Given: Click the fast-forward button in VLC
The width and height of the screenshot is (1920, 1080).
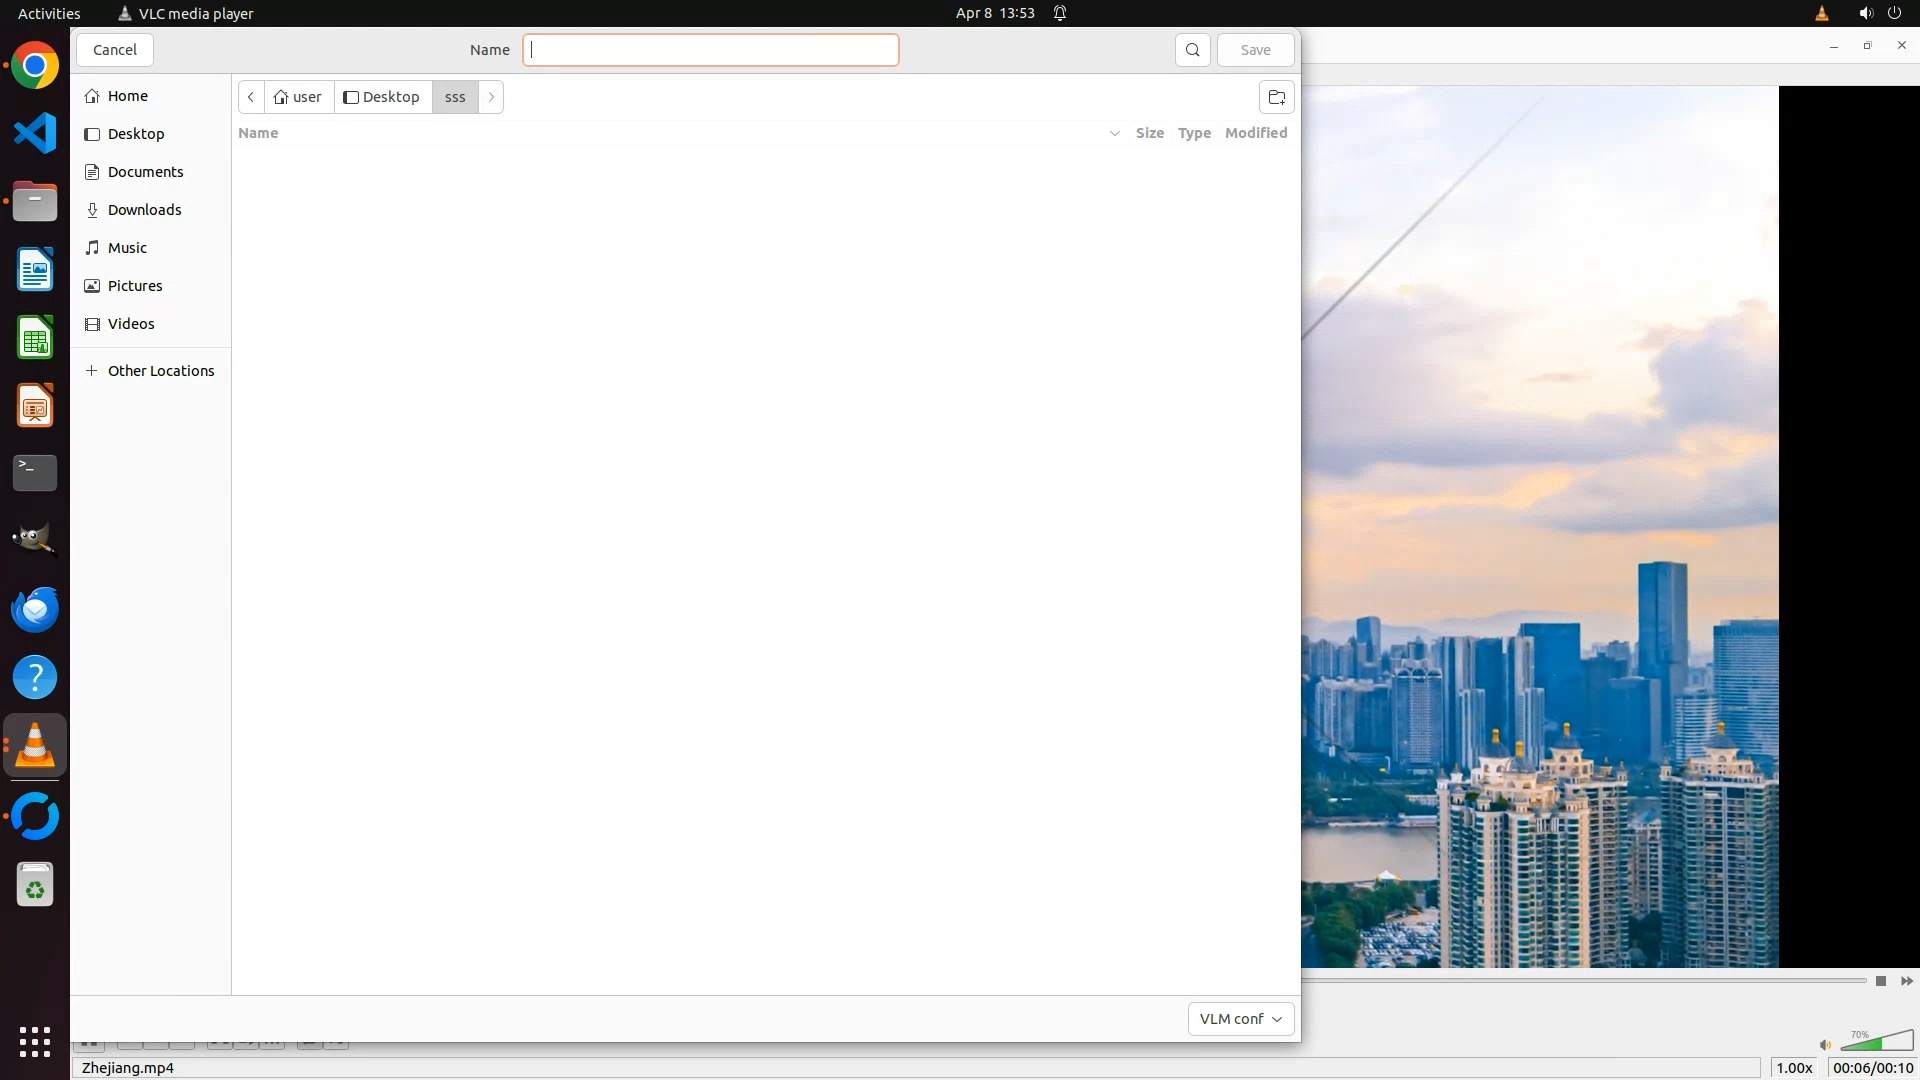Looking at the screenshot, I should (x=1906, y=981).
